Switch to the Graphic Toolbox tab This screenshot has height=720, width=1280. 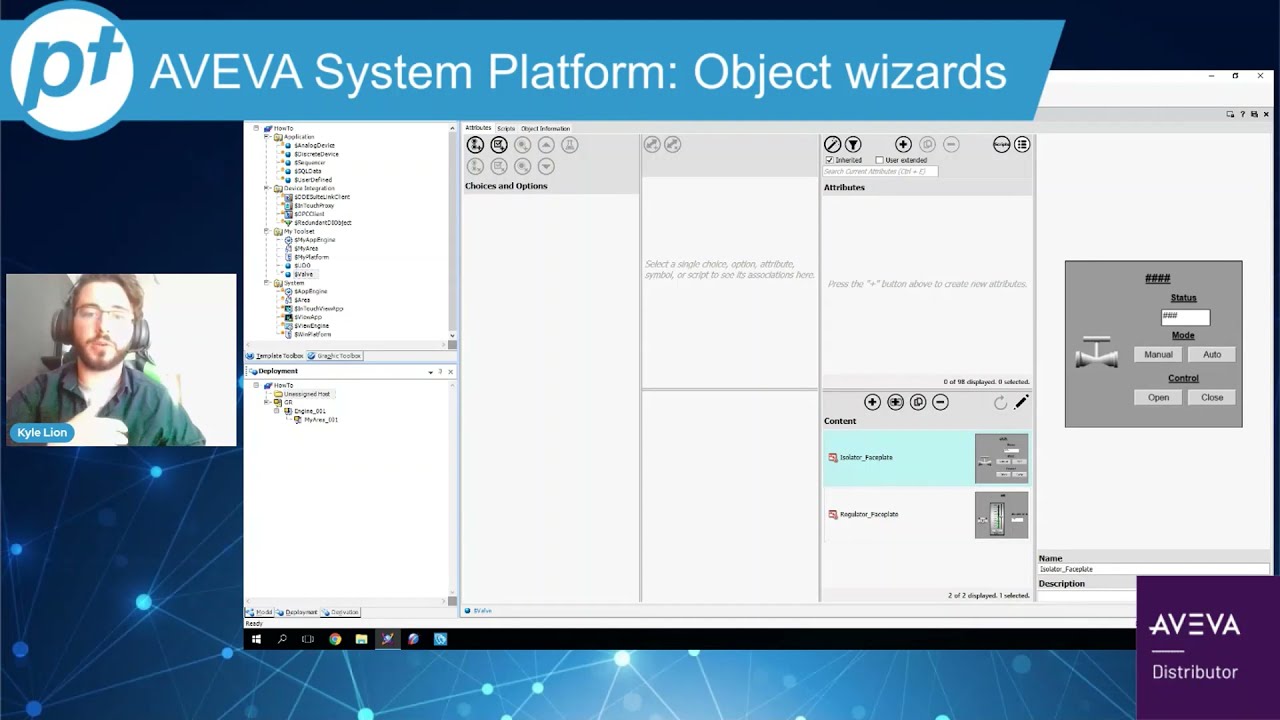click(x=334, y=356)
